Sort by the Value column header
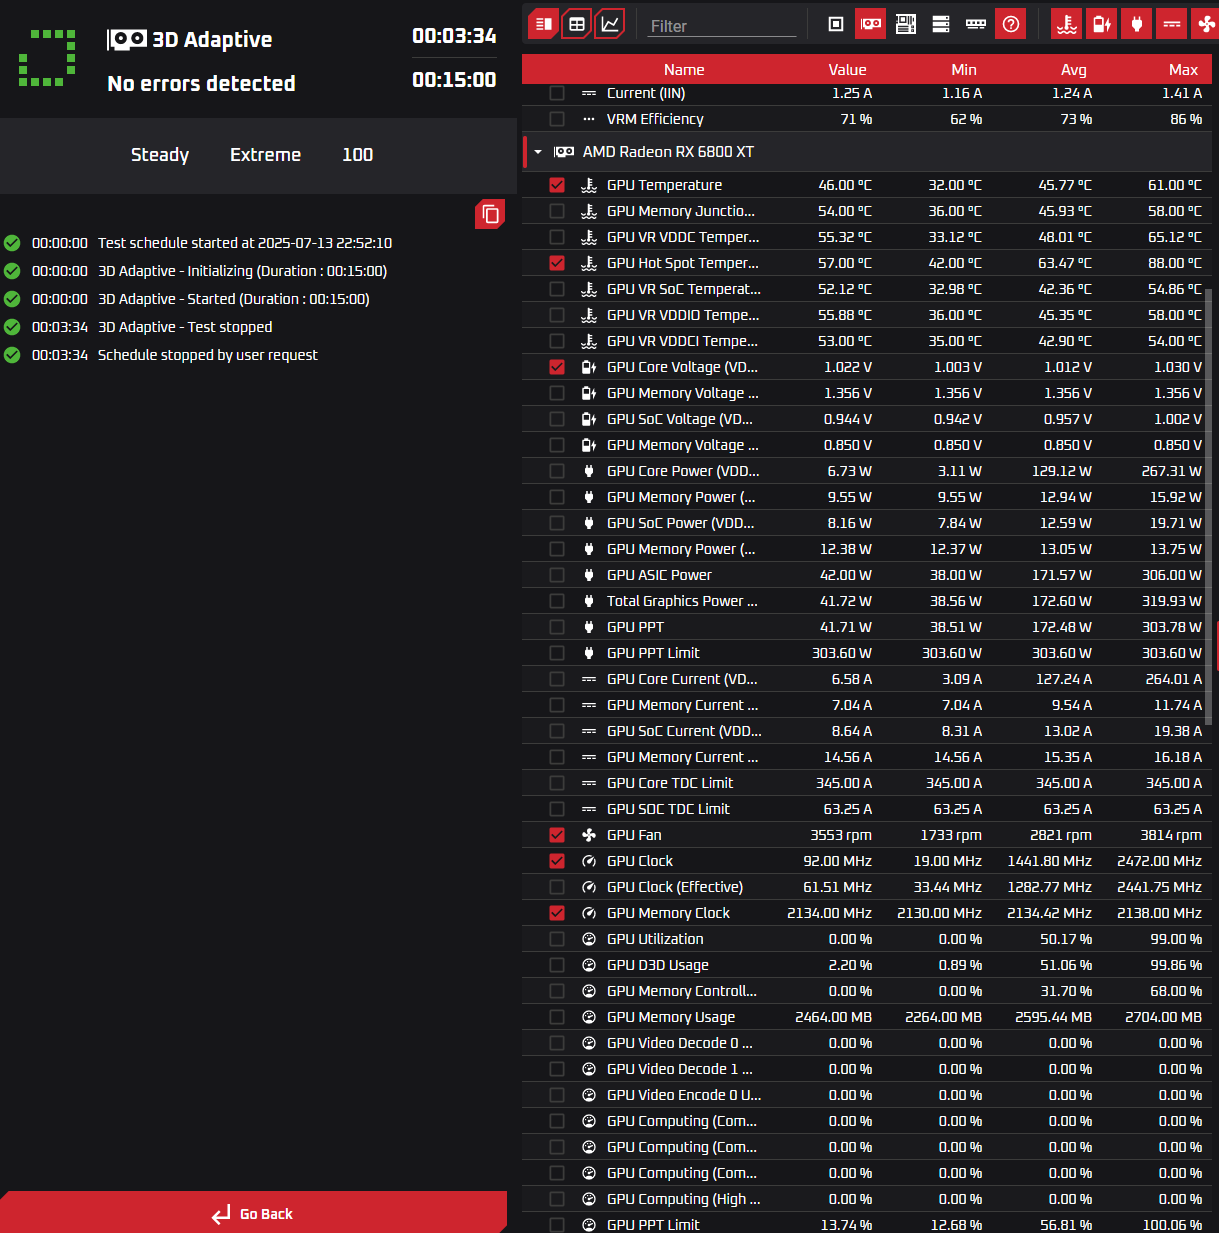This screenshot has width=1219, height=1233. coord(847,70)
